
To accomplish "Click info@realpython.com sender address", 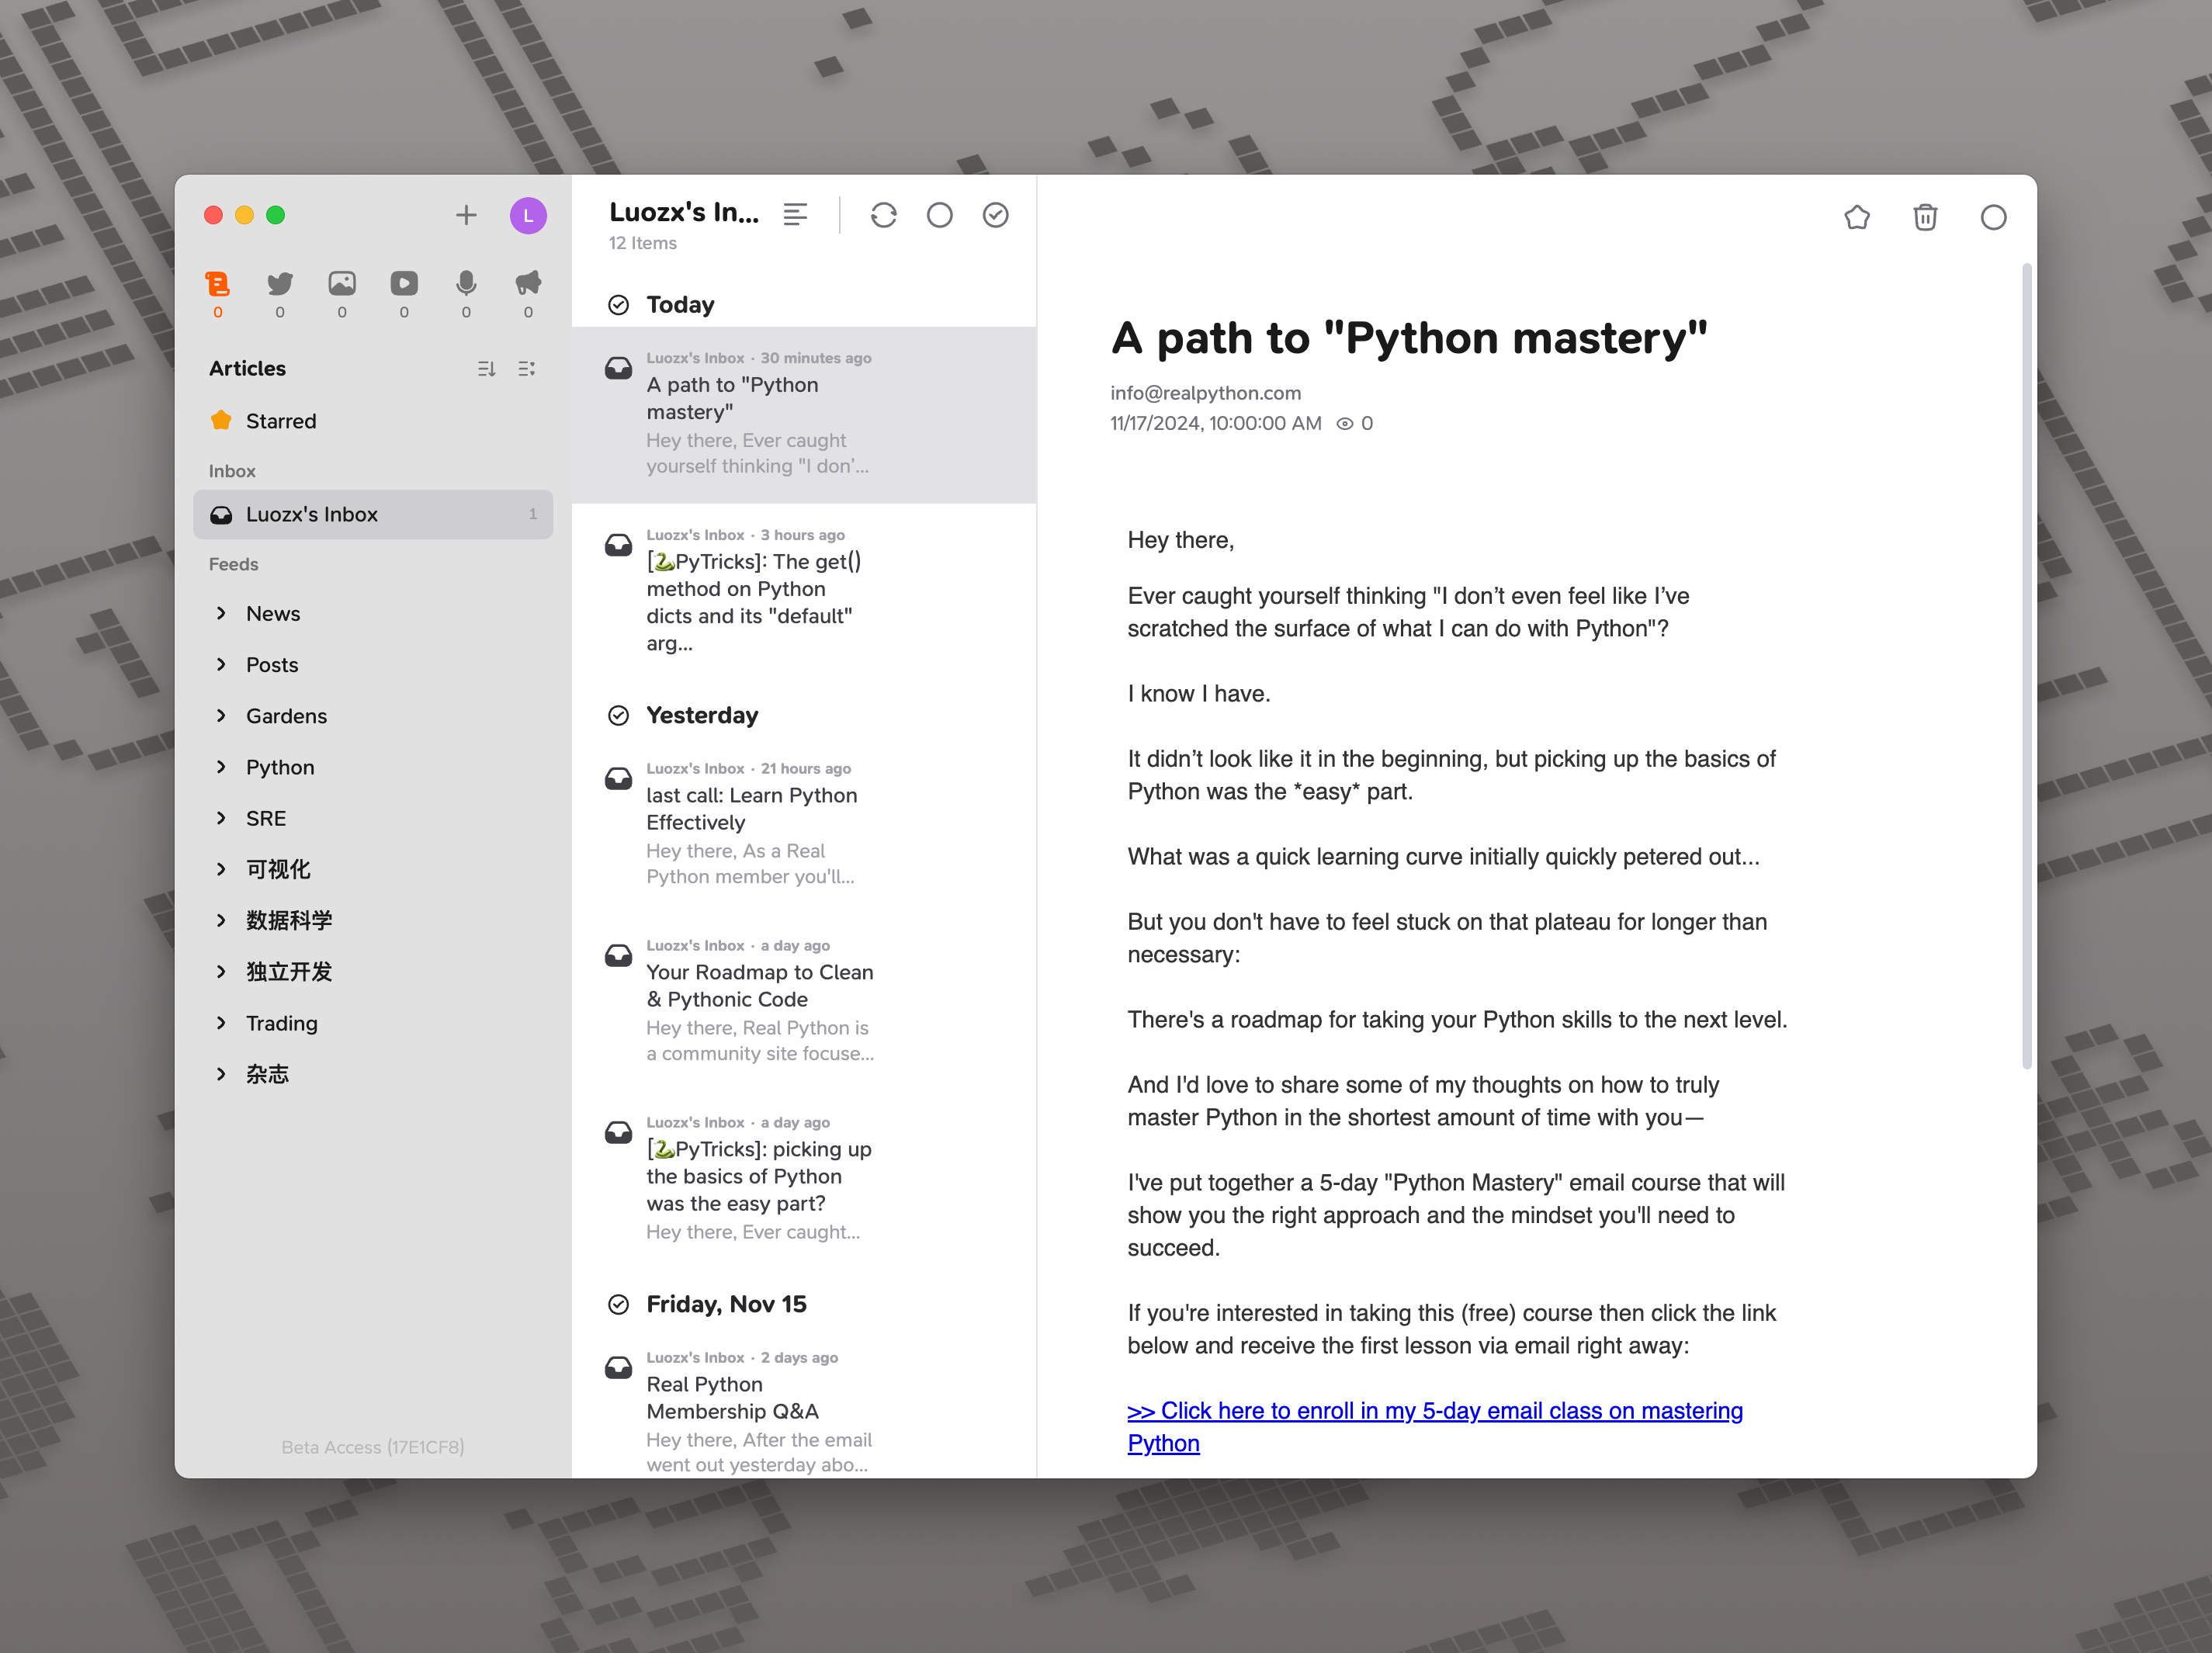I will tap(1205, 393).
